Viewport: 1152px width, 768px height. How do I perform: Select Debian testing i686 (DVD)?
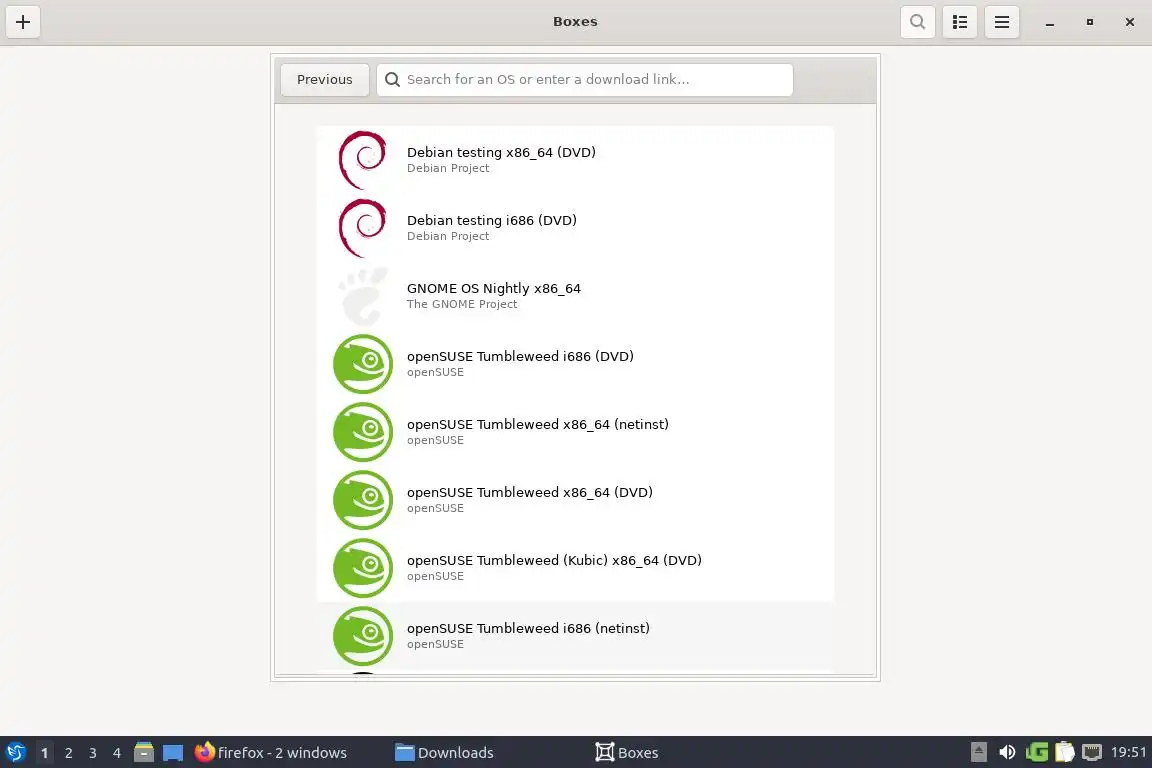[575, 228]
